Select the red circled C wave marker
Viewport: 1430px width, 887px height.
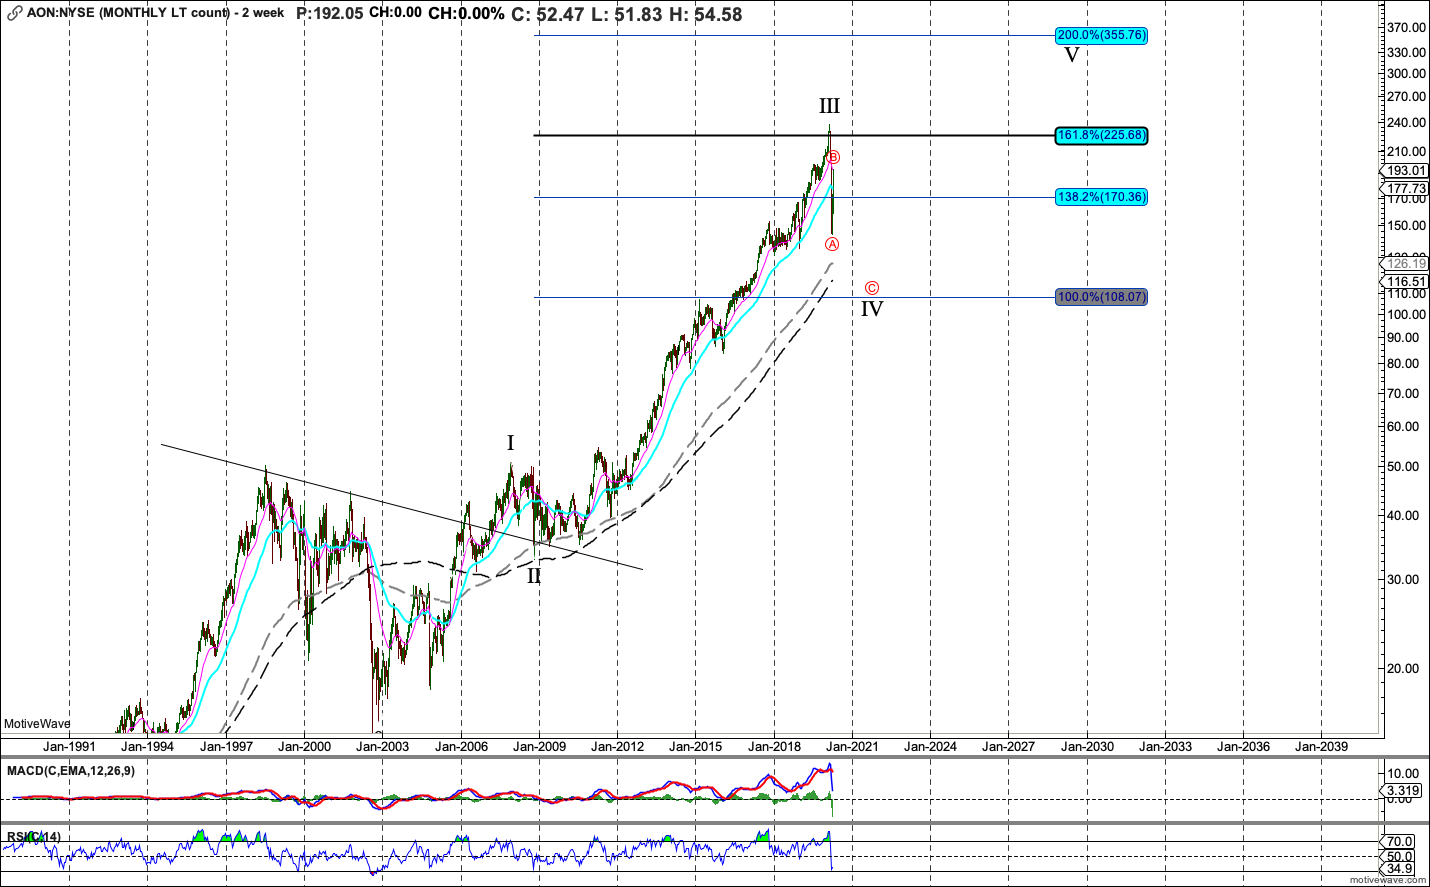(872, 288)
